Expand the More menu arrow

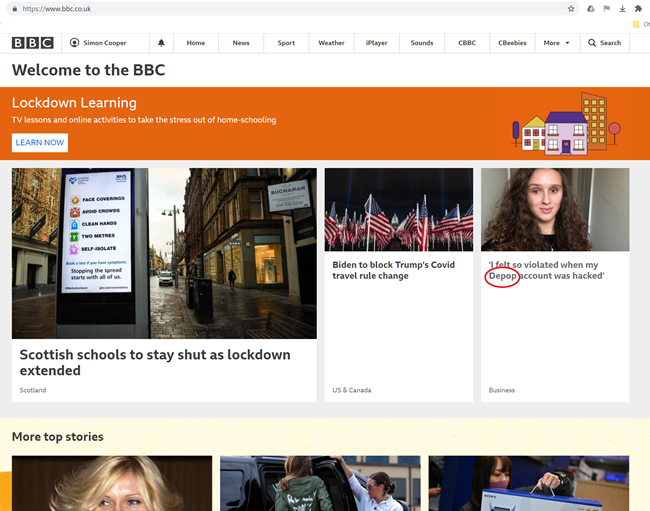click(x=568, y=43)
